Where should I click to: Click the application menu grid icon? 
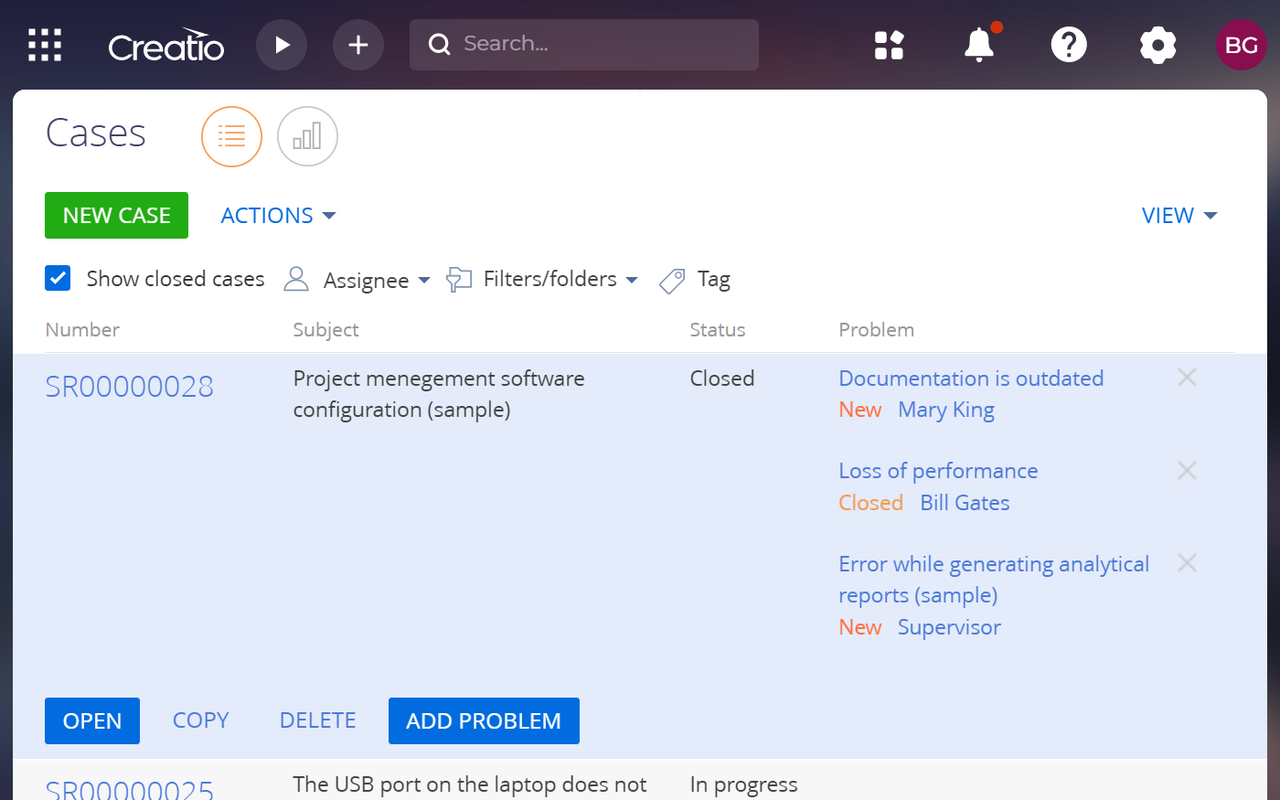[x=44, y=44]
